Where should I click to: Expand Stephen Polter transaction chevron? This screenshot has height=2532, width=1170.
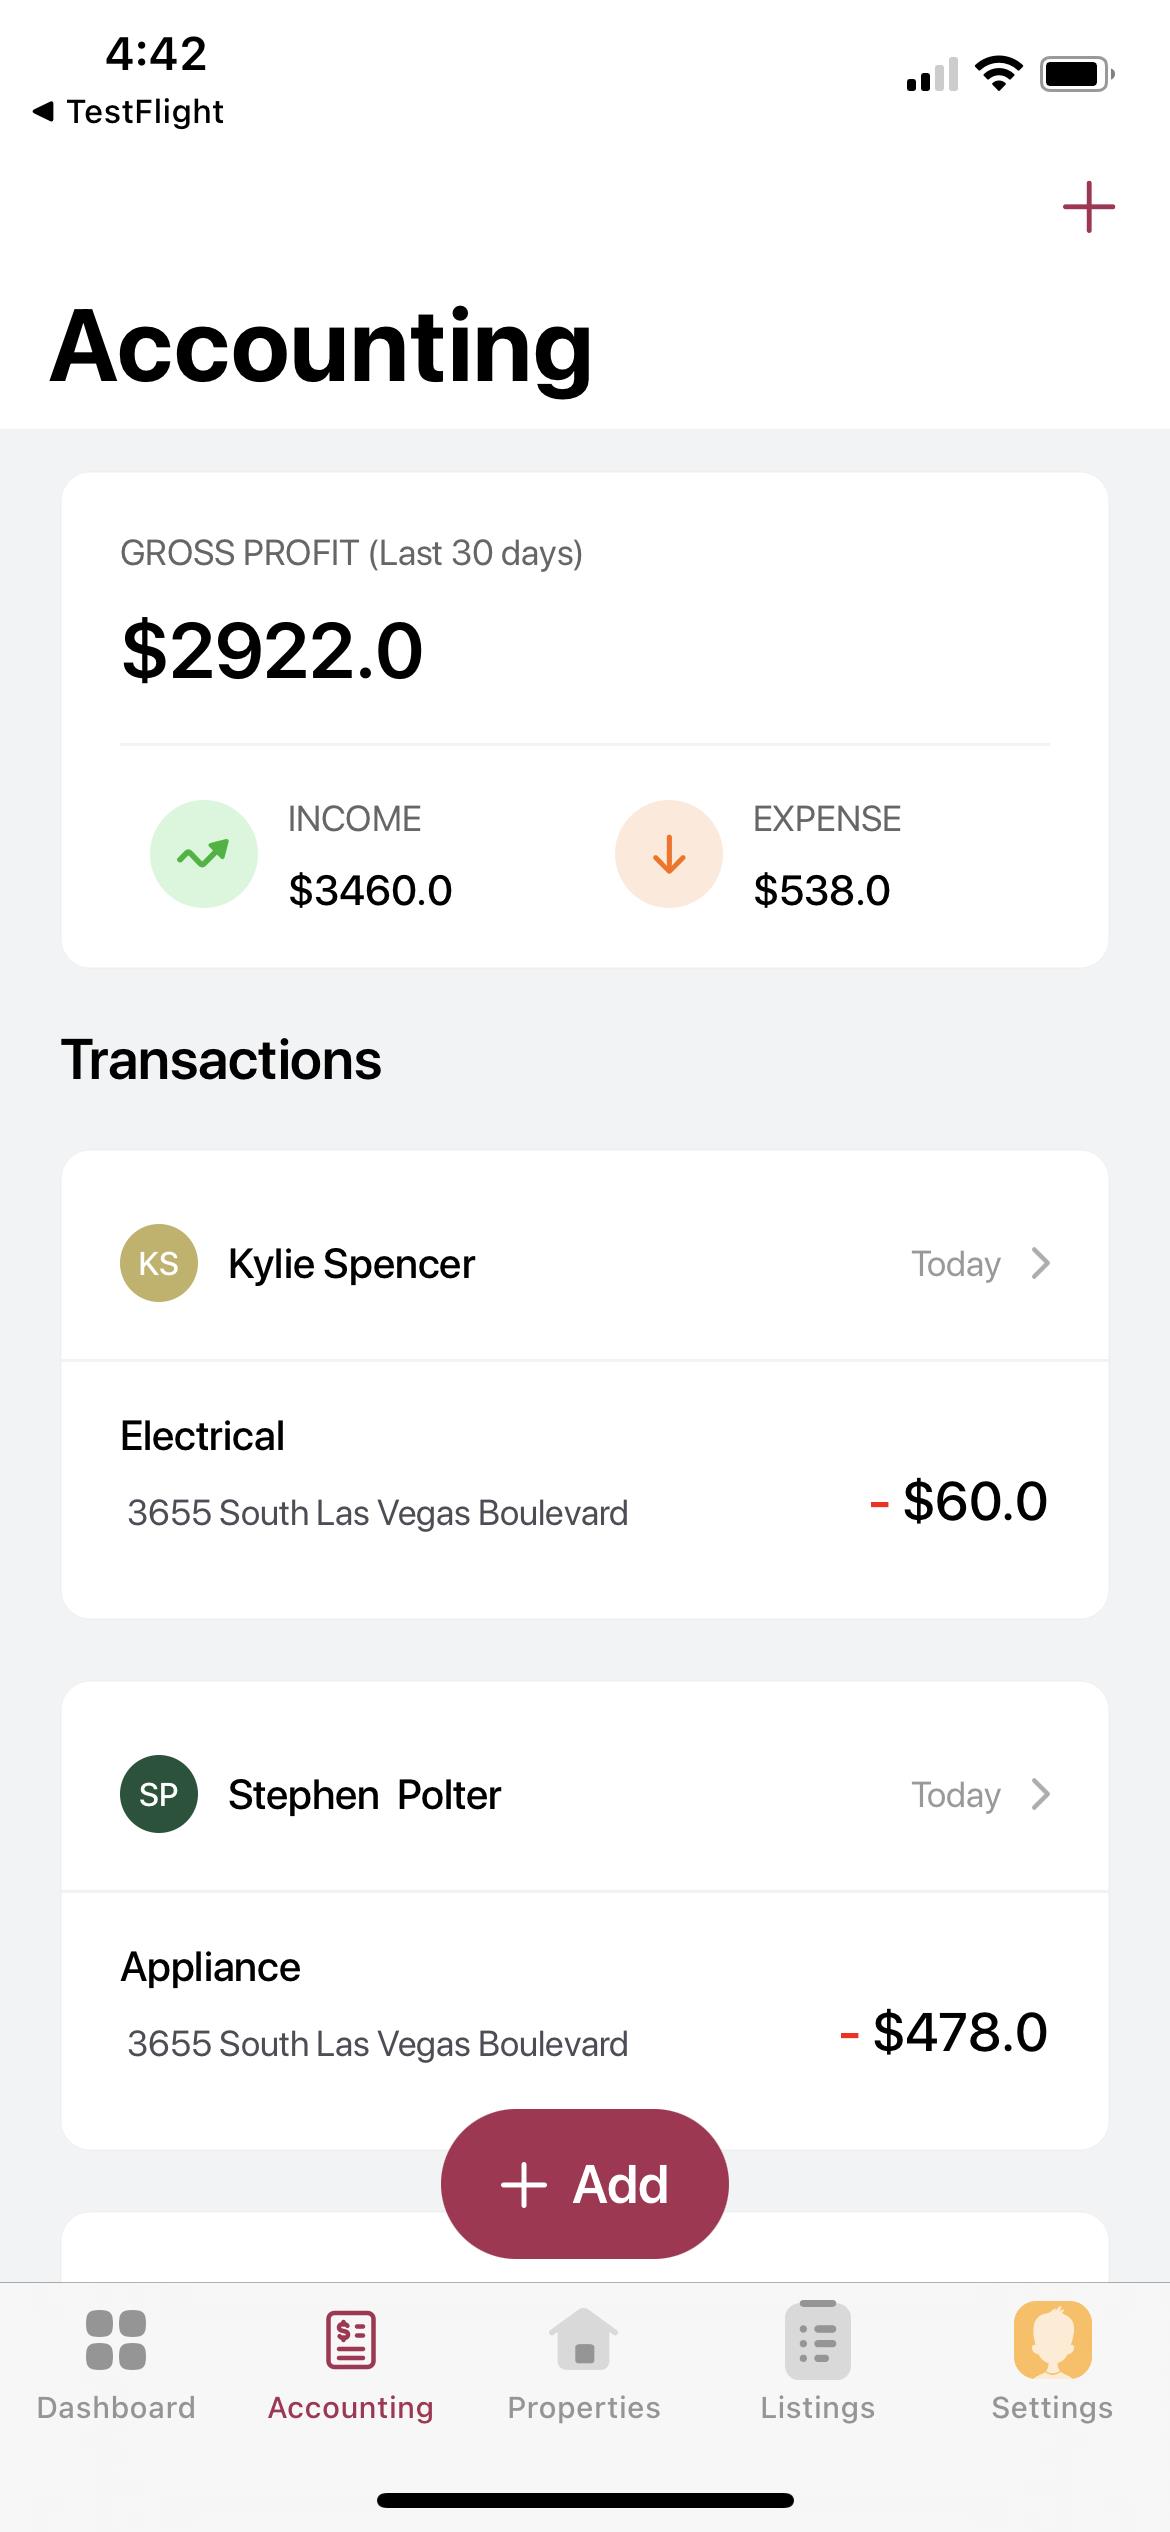point(1040,1795)
